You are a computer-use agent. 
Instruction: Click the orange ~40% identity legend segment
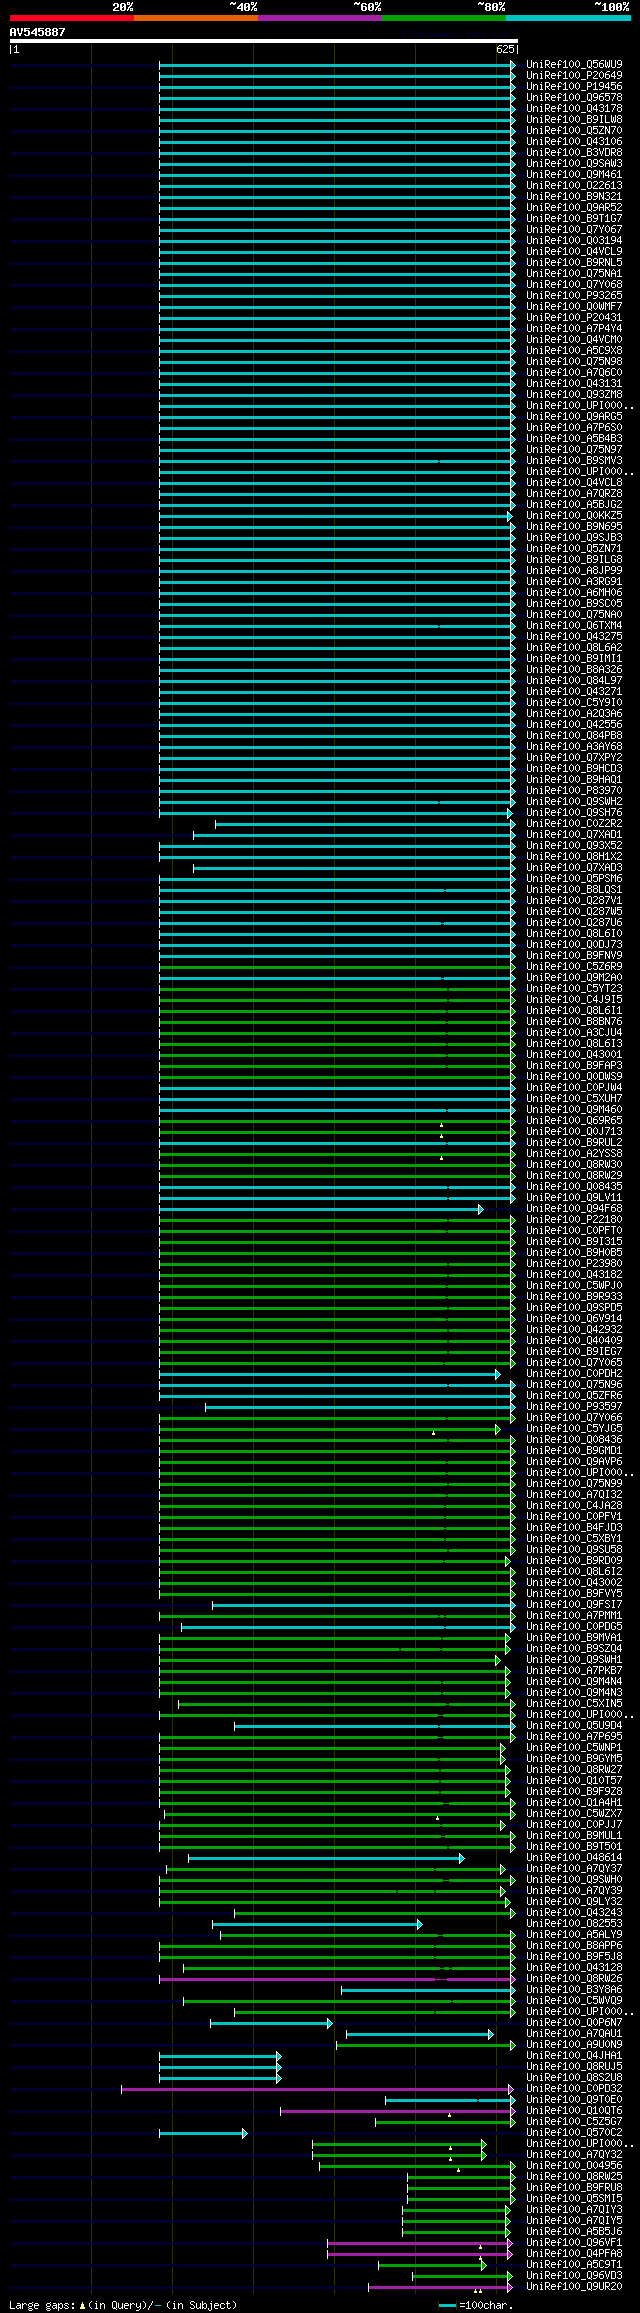[x=196, y=18]
